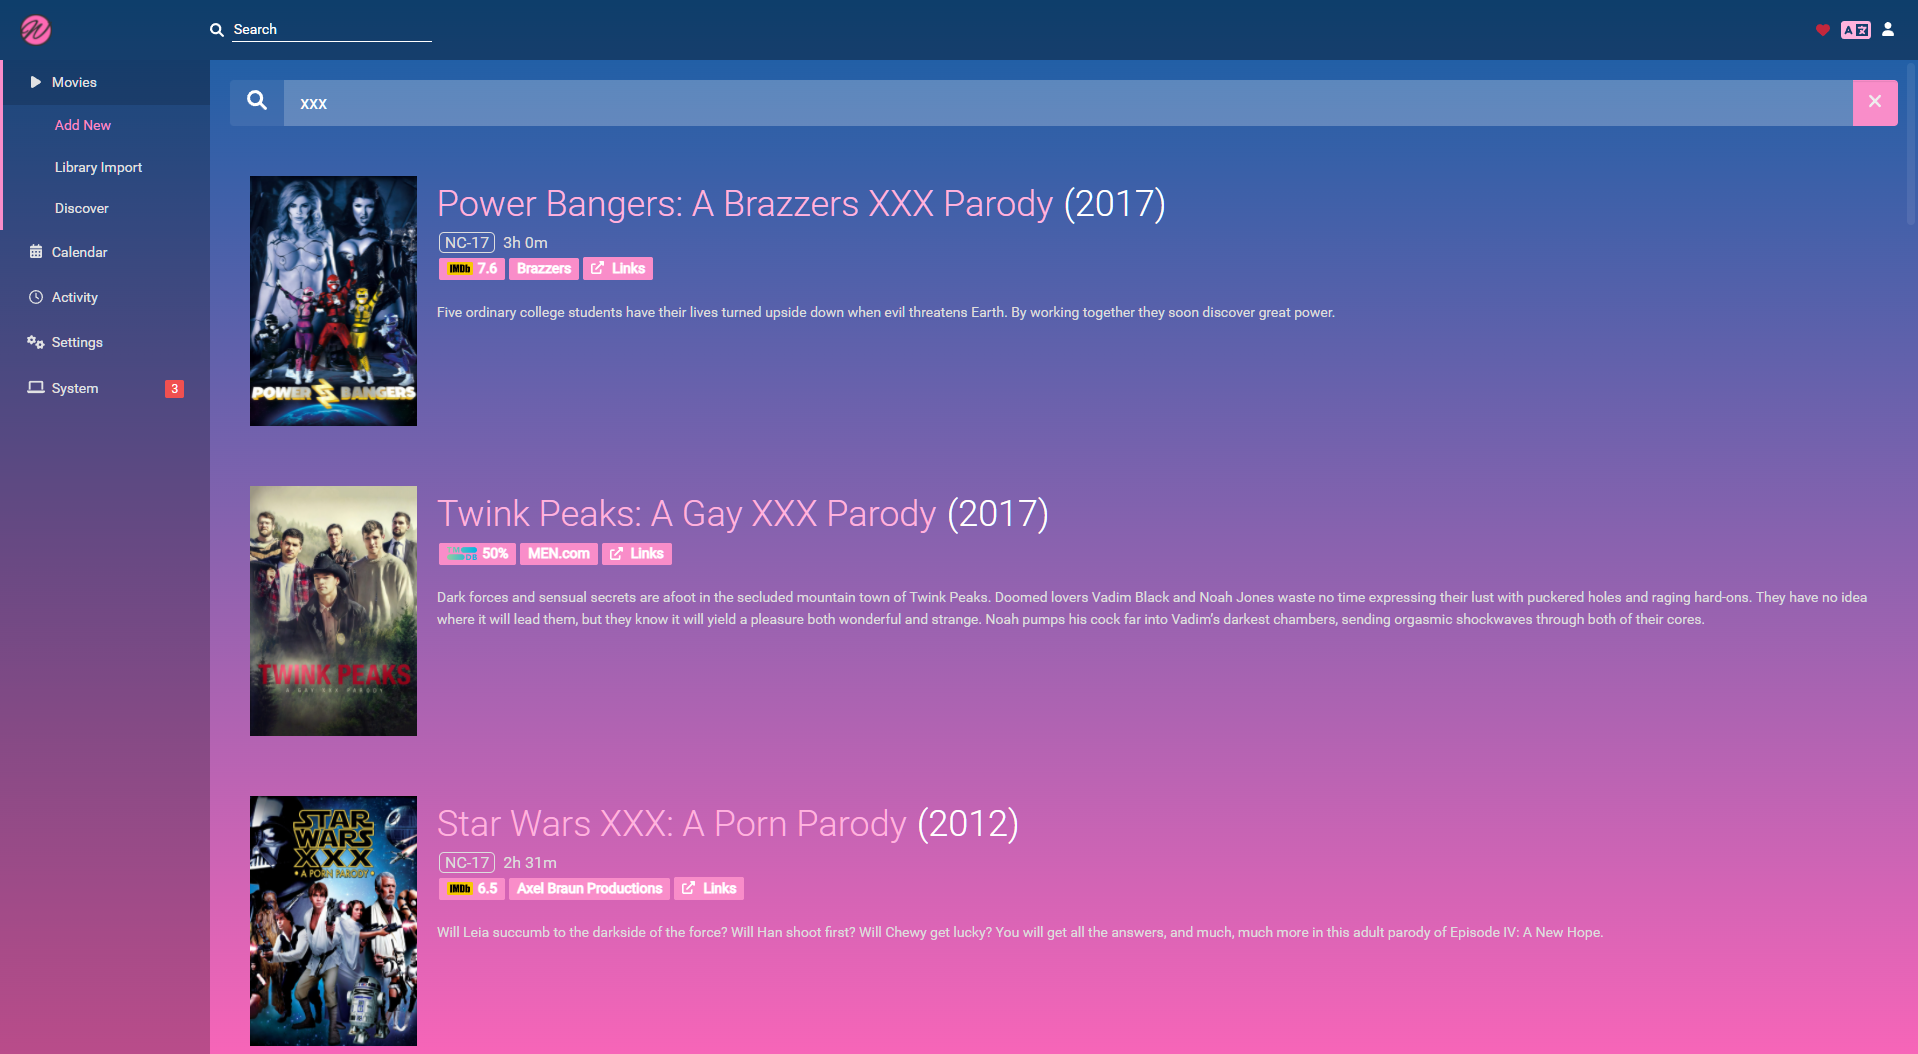Go to Discover page
The height and width of the screenshot is (1054, 1918).
[82, 208]
